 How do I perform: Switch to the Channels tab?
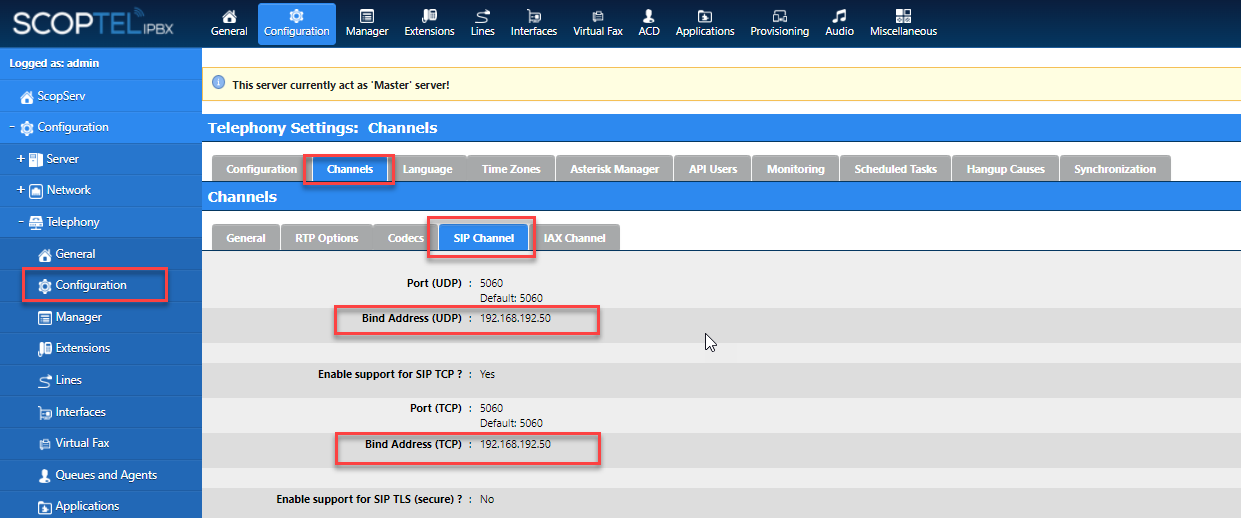[x=350, y=169]
